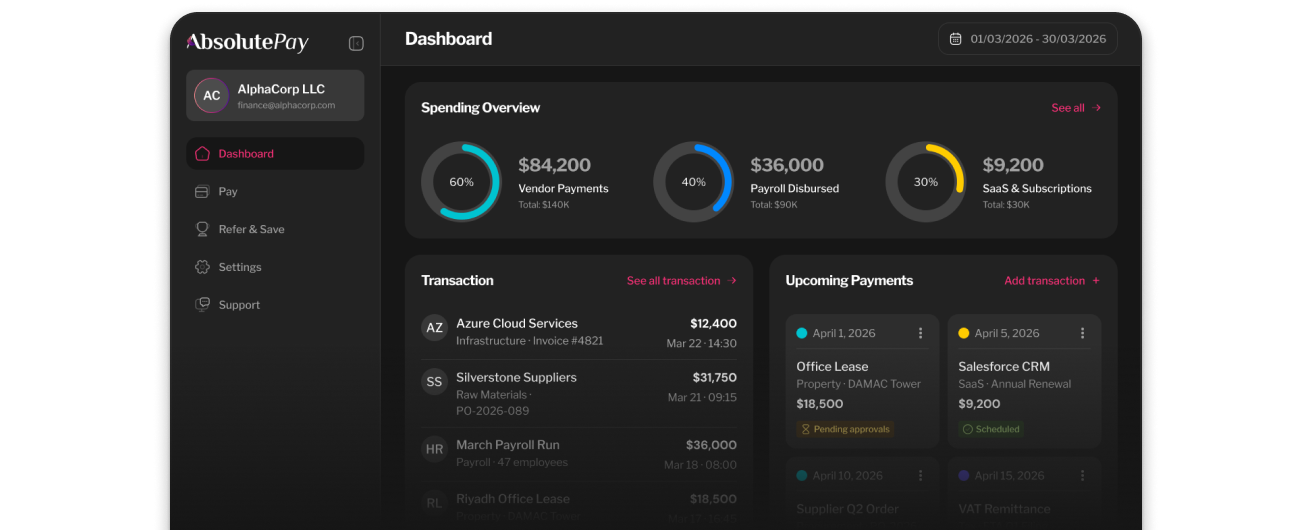Click the AbsolutePay logo
1312x530 pixels.
pyautogui.click(x=247, y=42)
